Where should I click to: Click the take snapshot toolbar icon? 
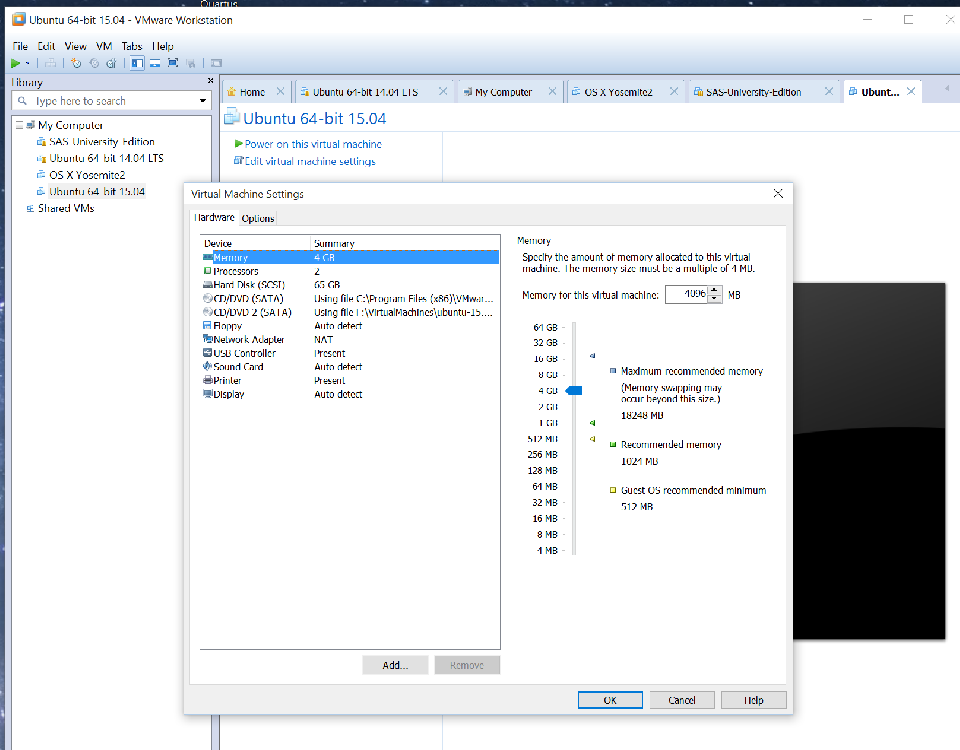pos(76,63)
